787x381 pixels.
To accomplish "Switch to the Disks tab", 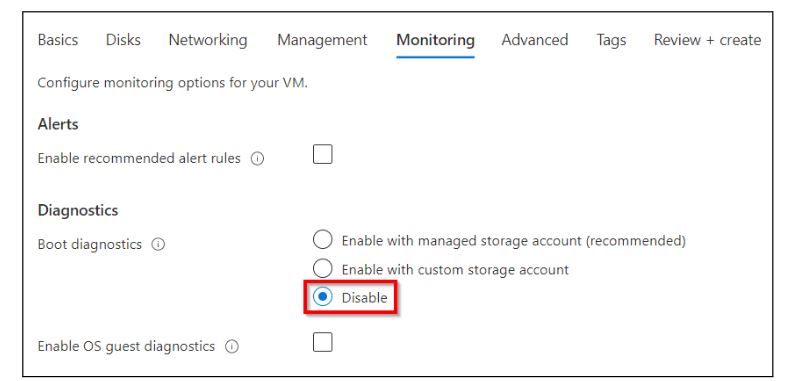I will 123,40.
